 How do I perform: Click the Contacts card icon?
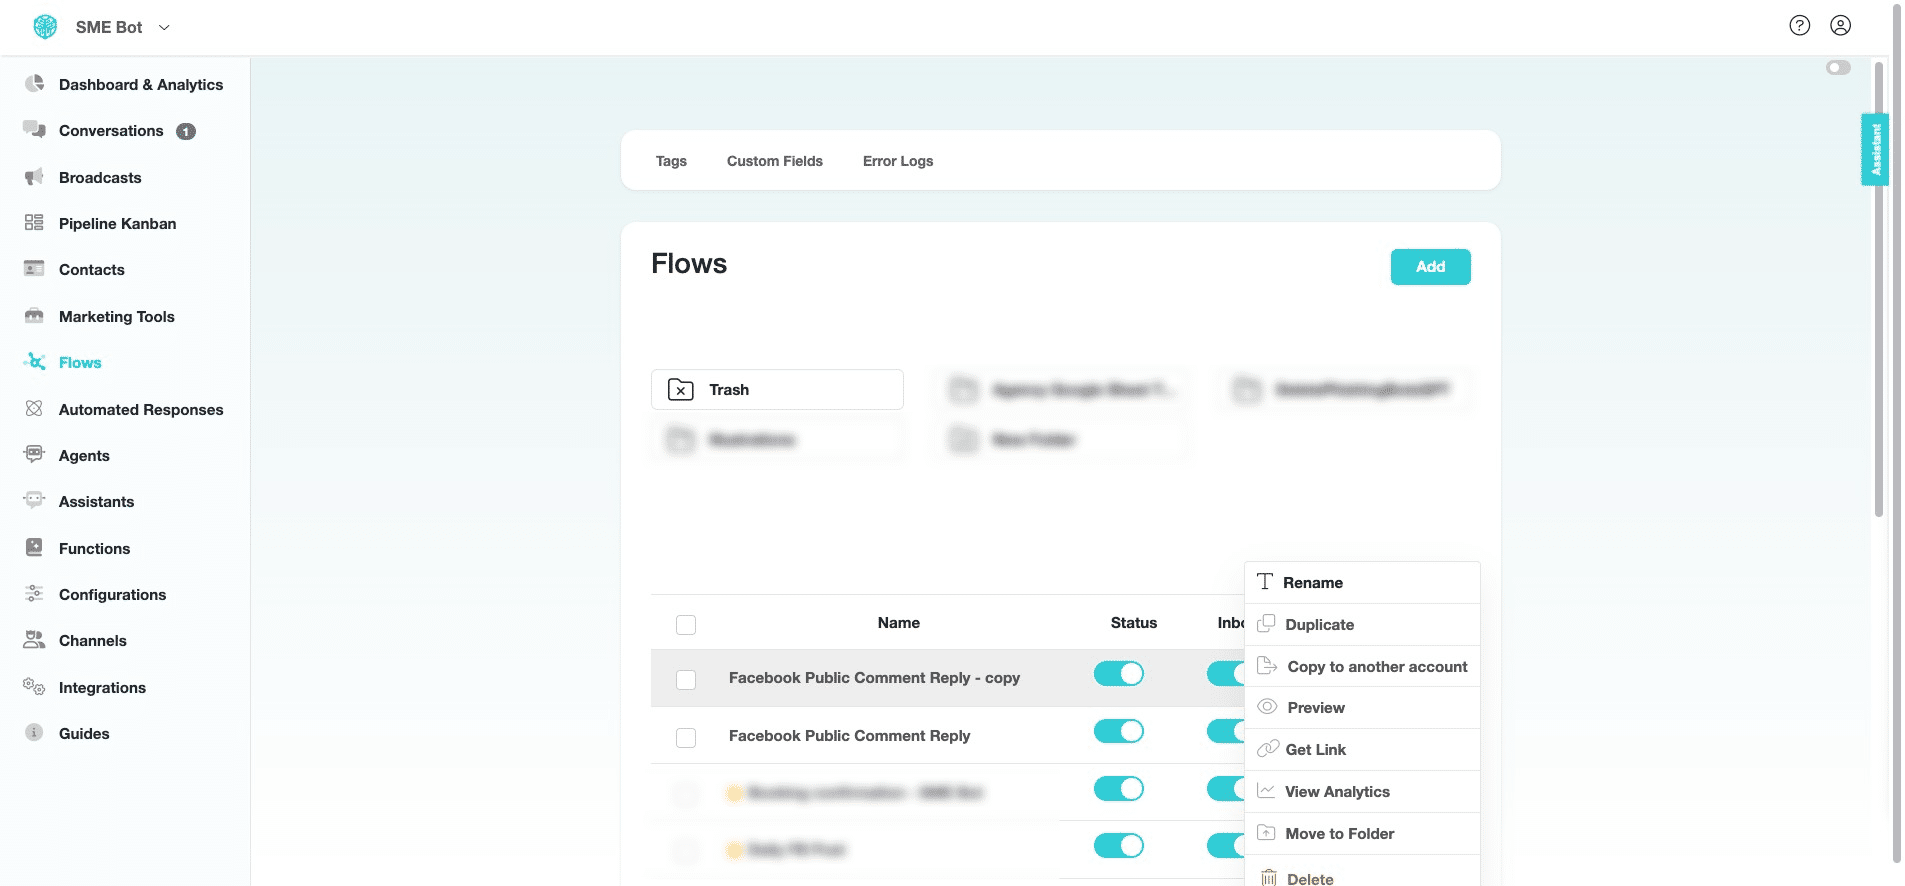coord(34,269)
